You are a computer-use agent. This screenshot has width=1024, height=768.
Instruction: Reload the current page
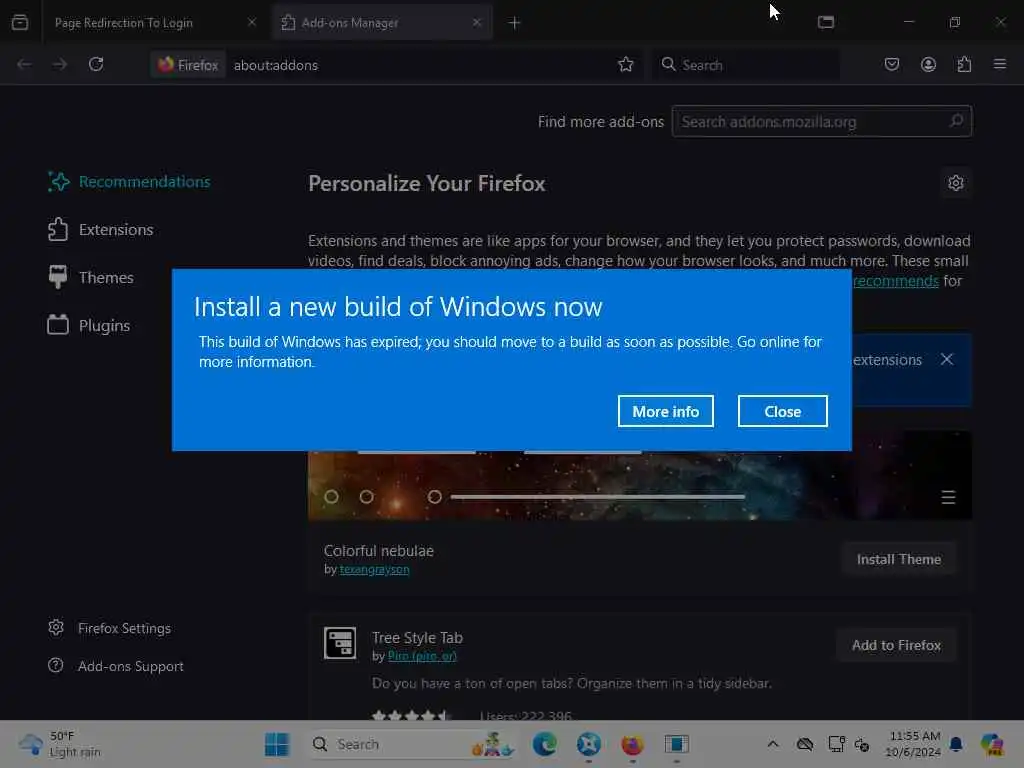[x=96, y=64]
